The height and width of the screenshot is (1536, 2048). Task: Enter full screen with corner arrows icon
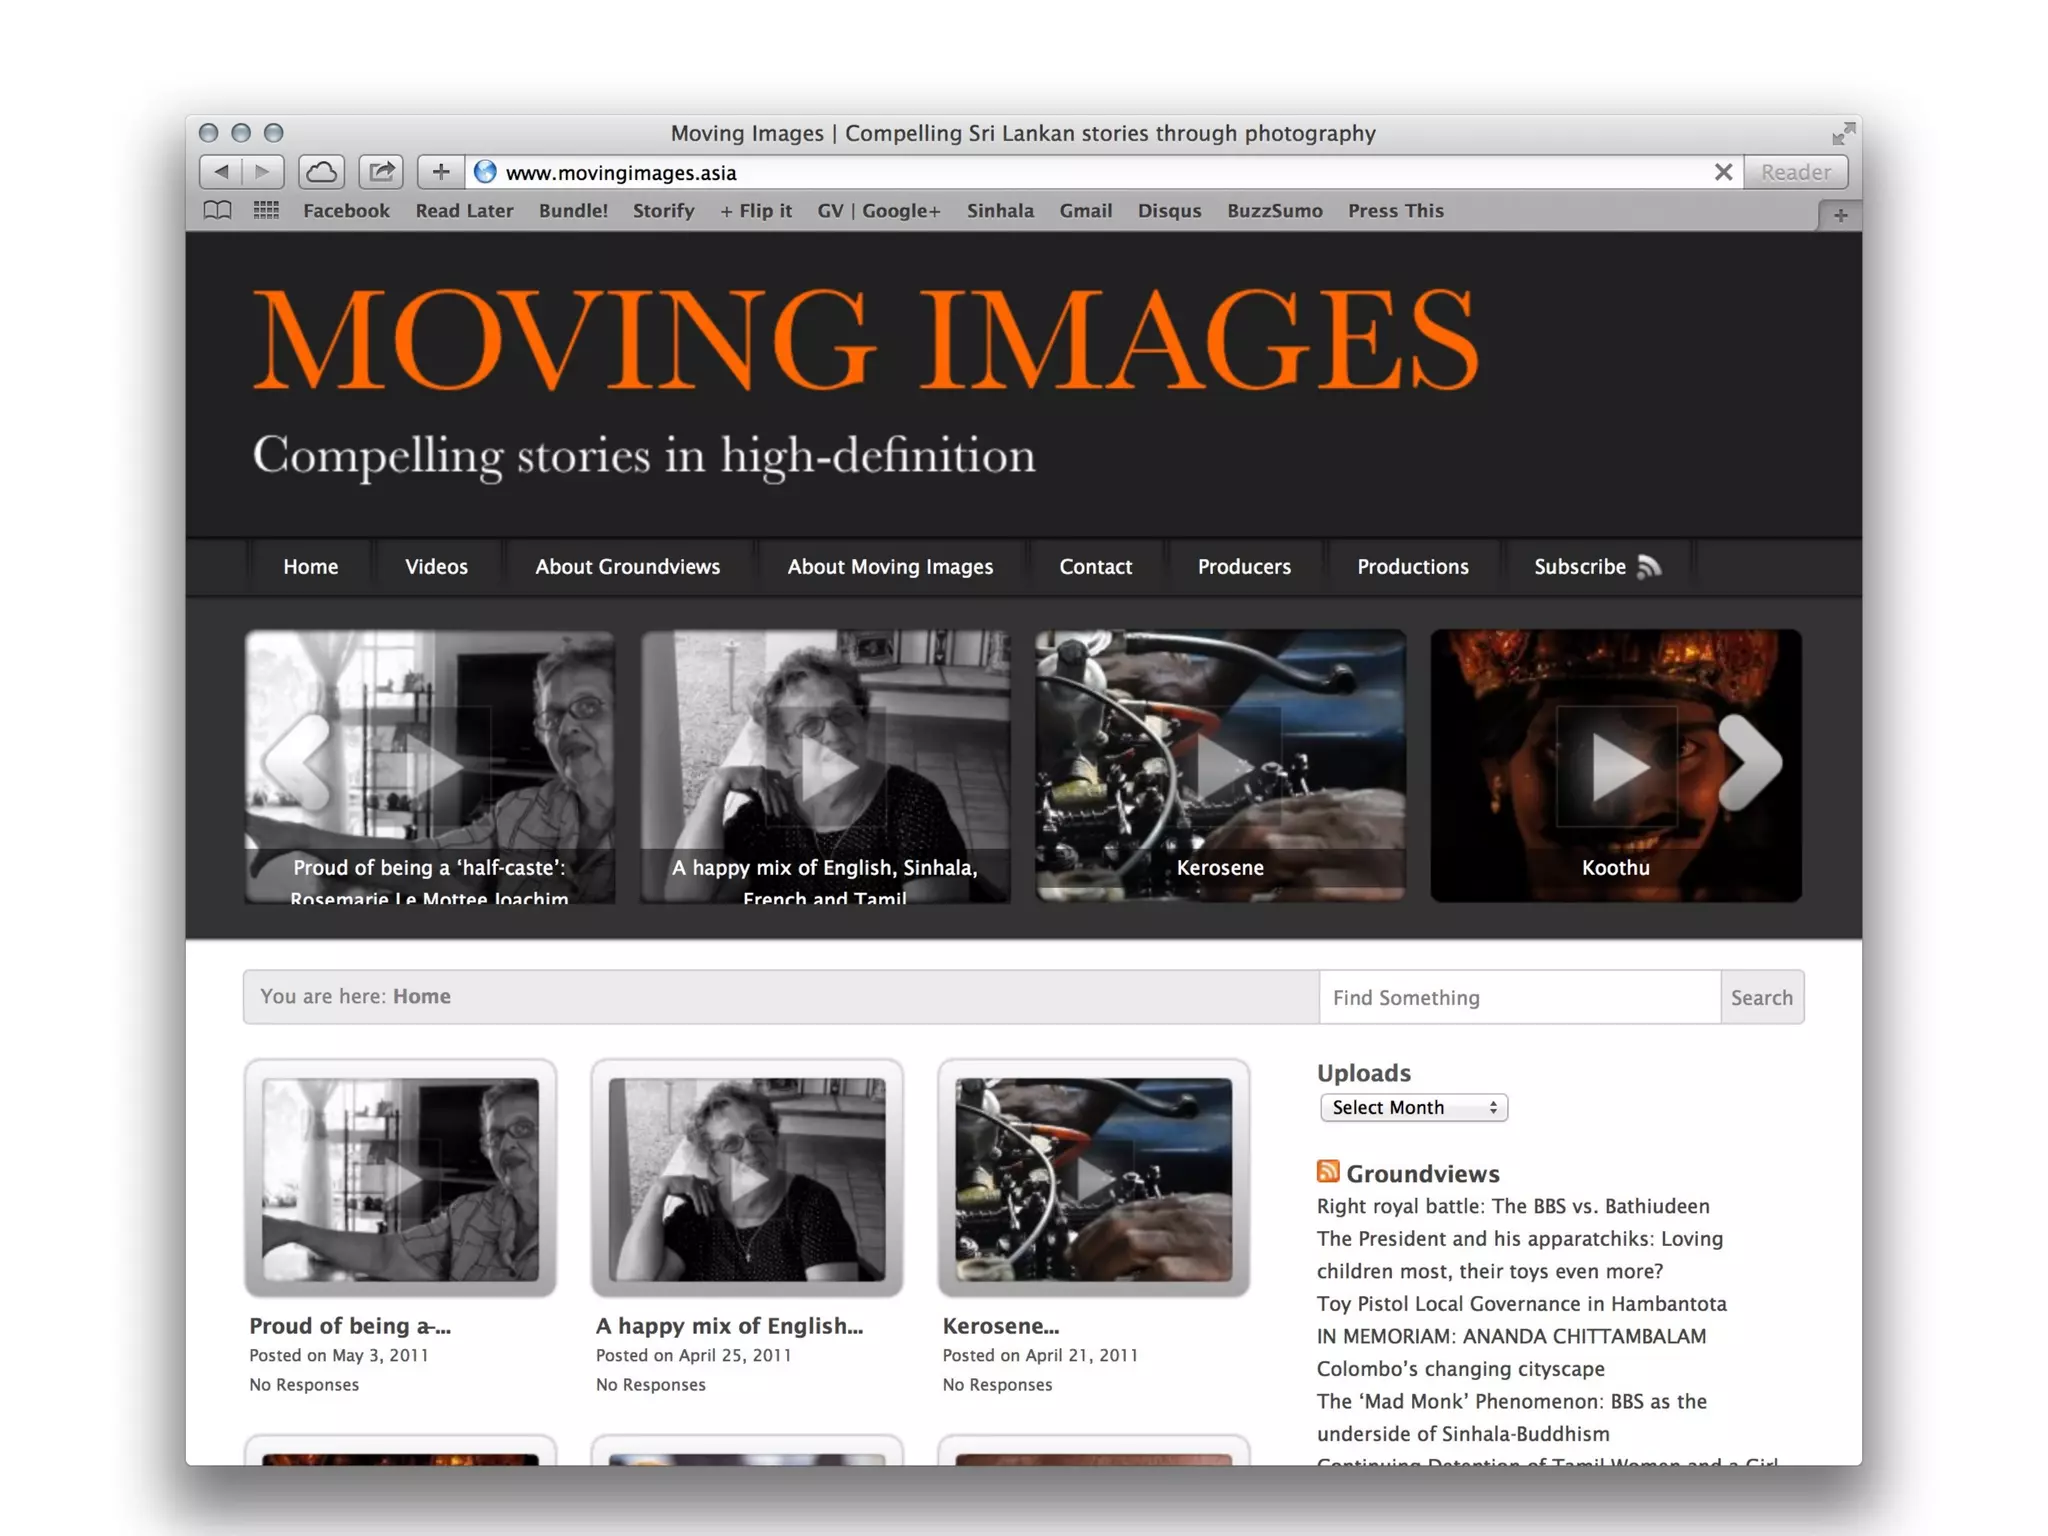1843,133
